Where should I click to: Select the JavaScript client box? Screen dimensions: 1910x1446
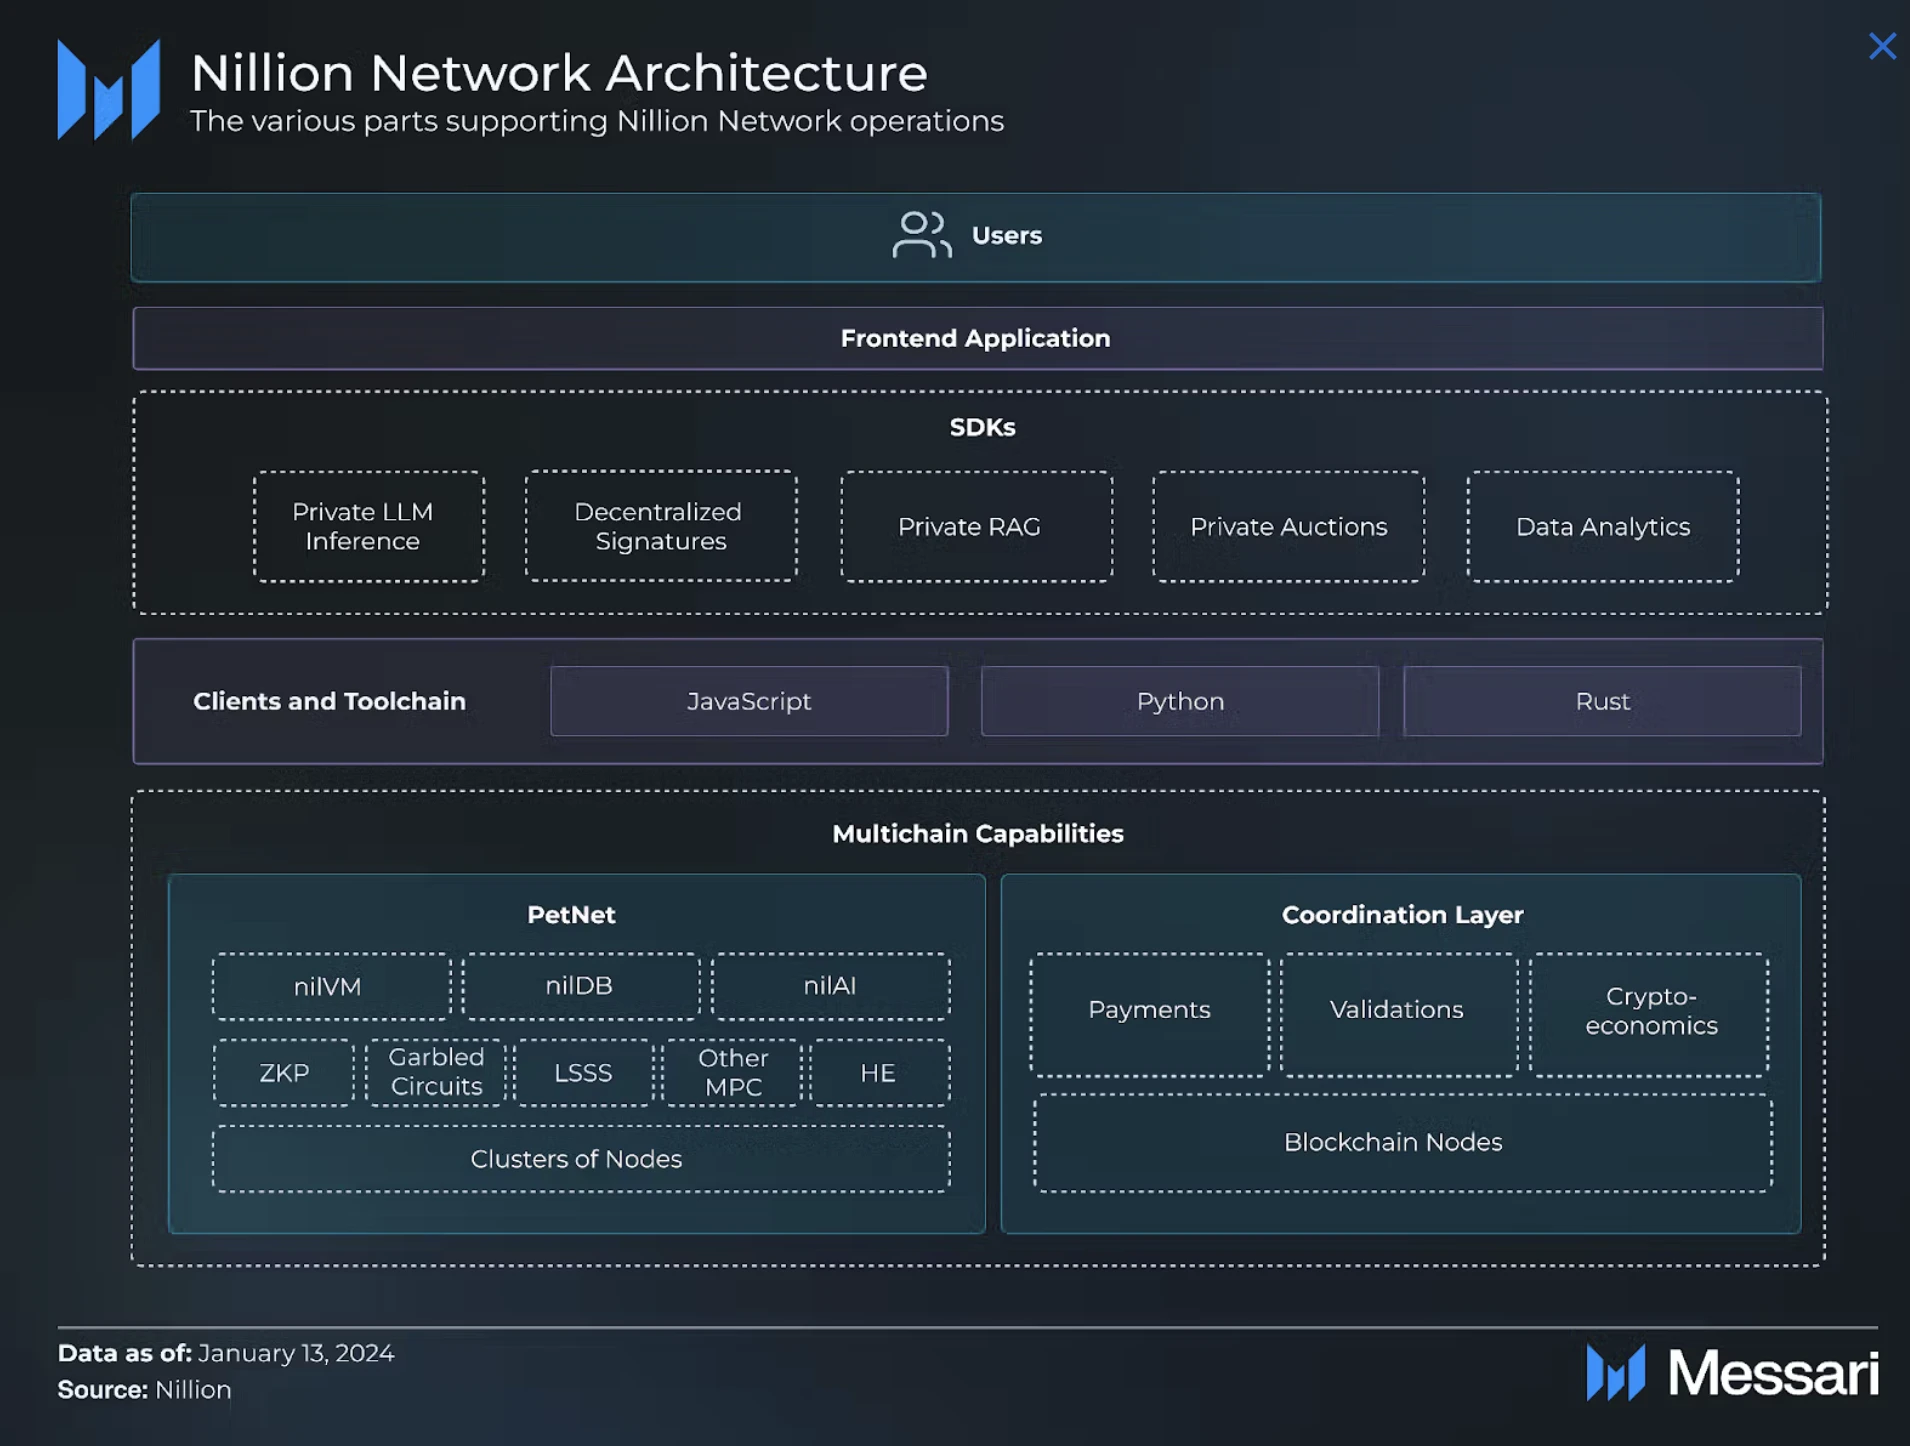pos(749,702)
